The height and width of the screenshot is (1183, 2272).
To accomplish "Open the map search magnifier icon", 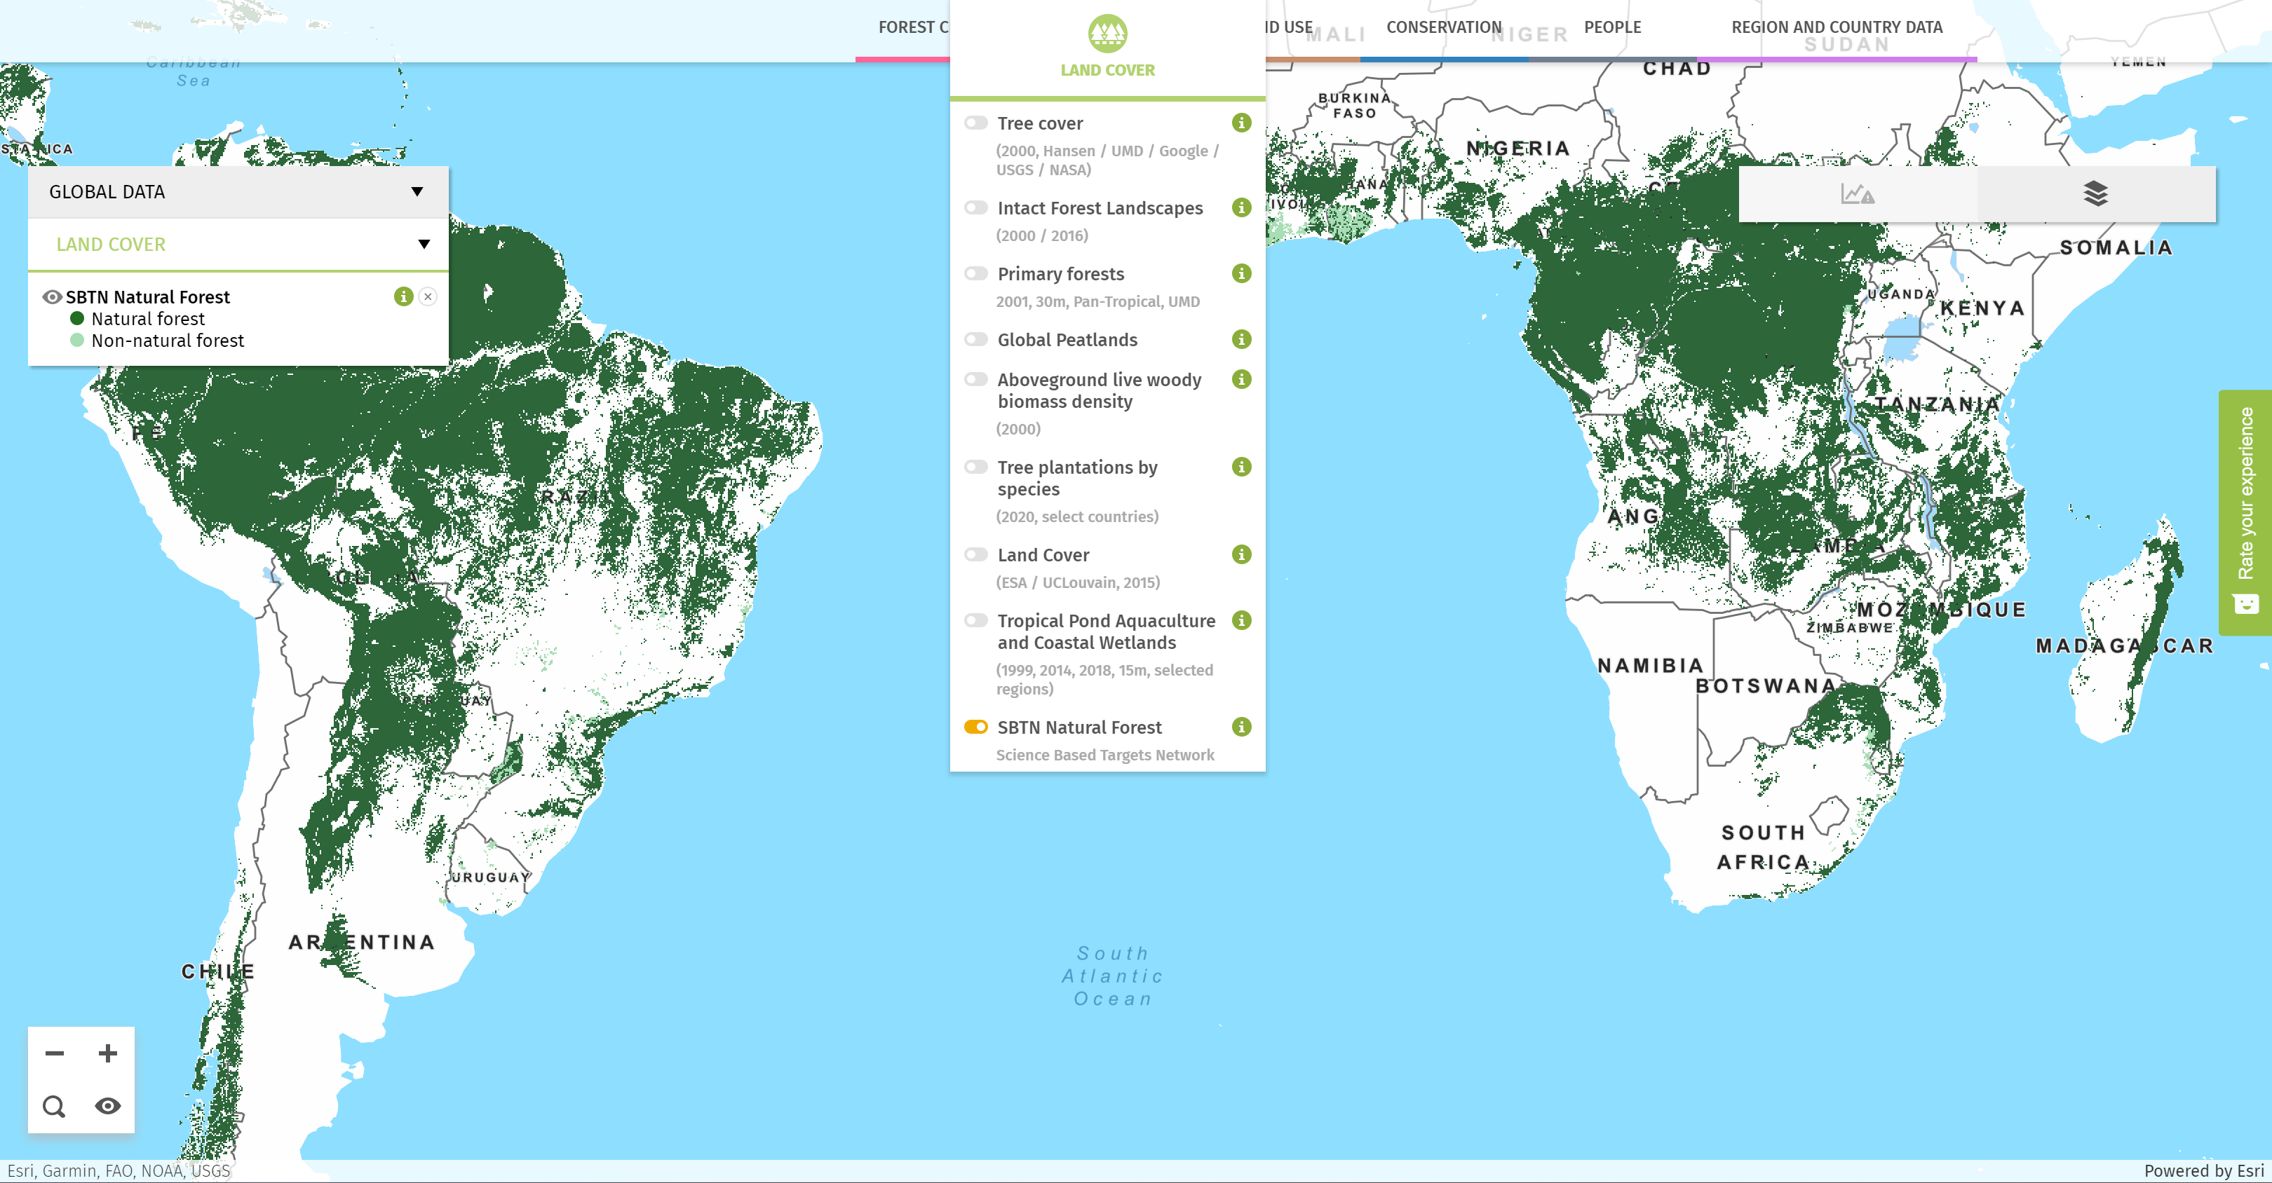I will pos(53,1106).
